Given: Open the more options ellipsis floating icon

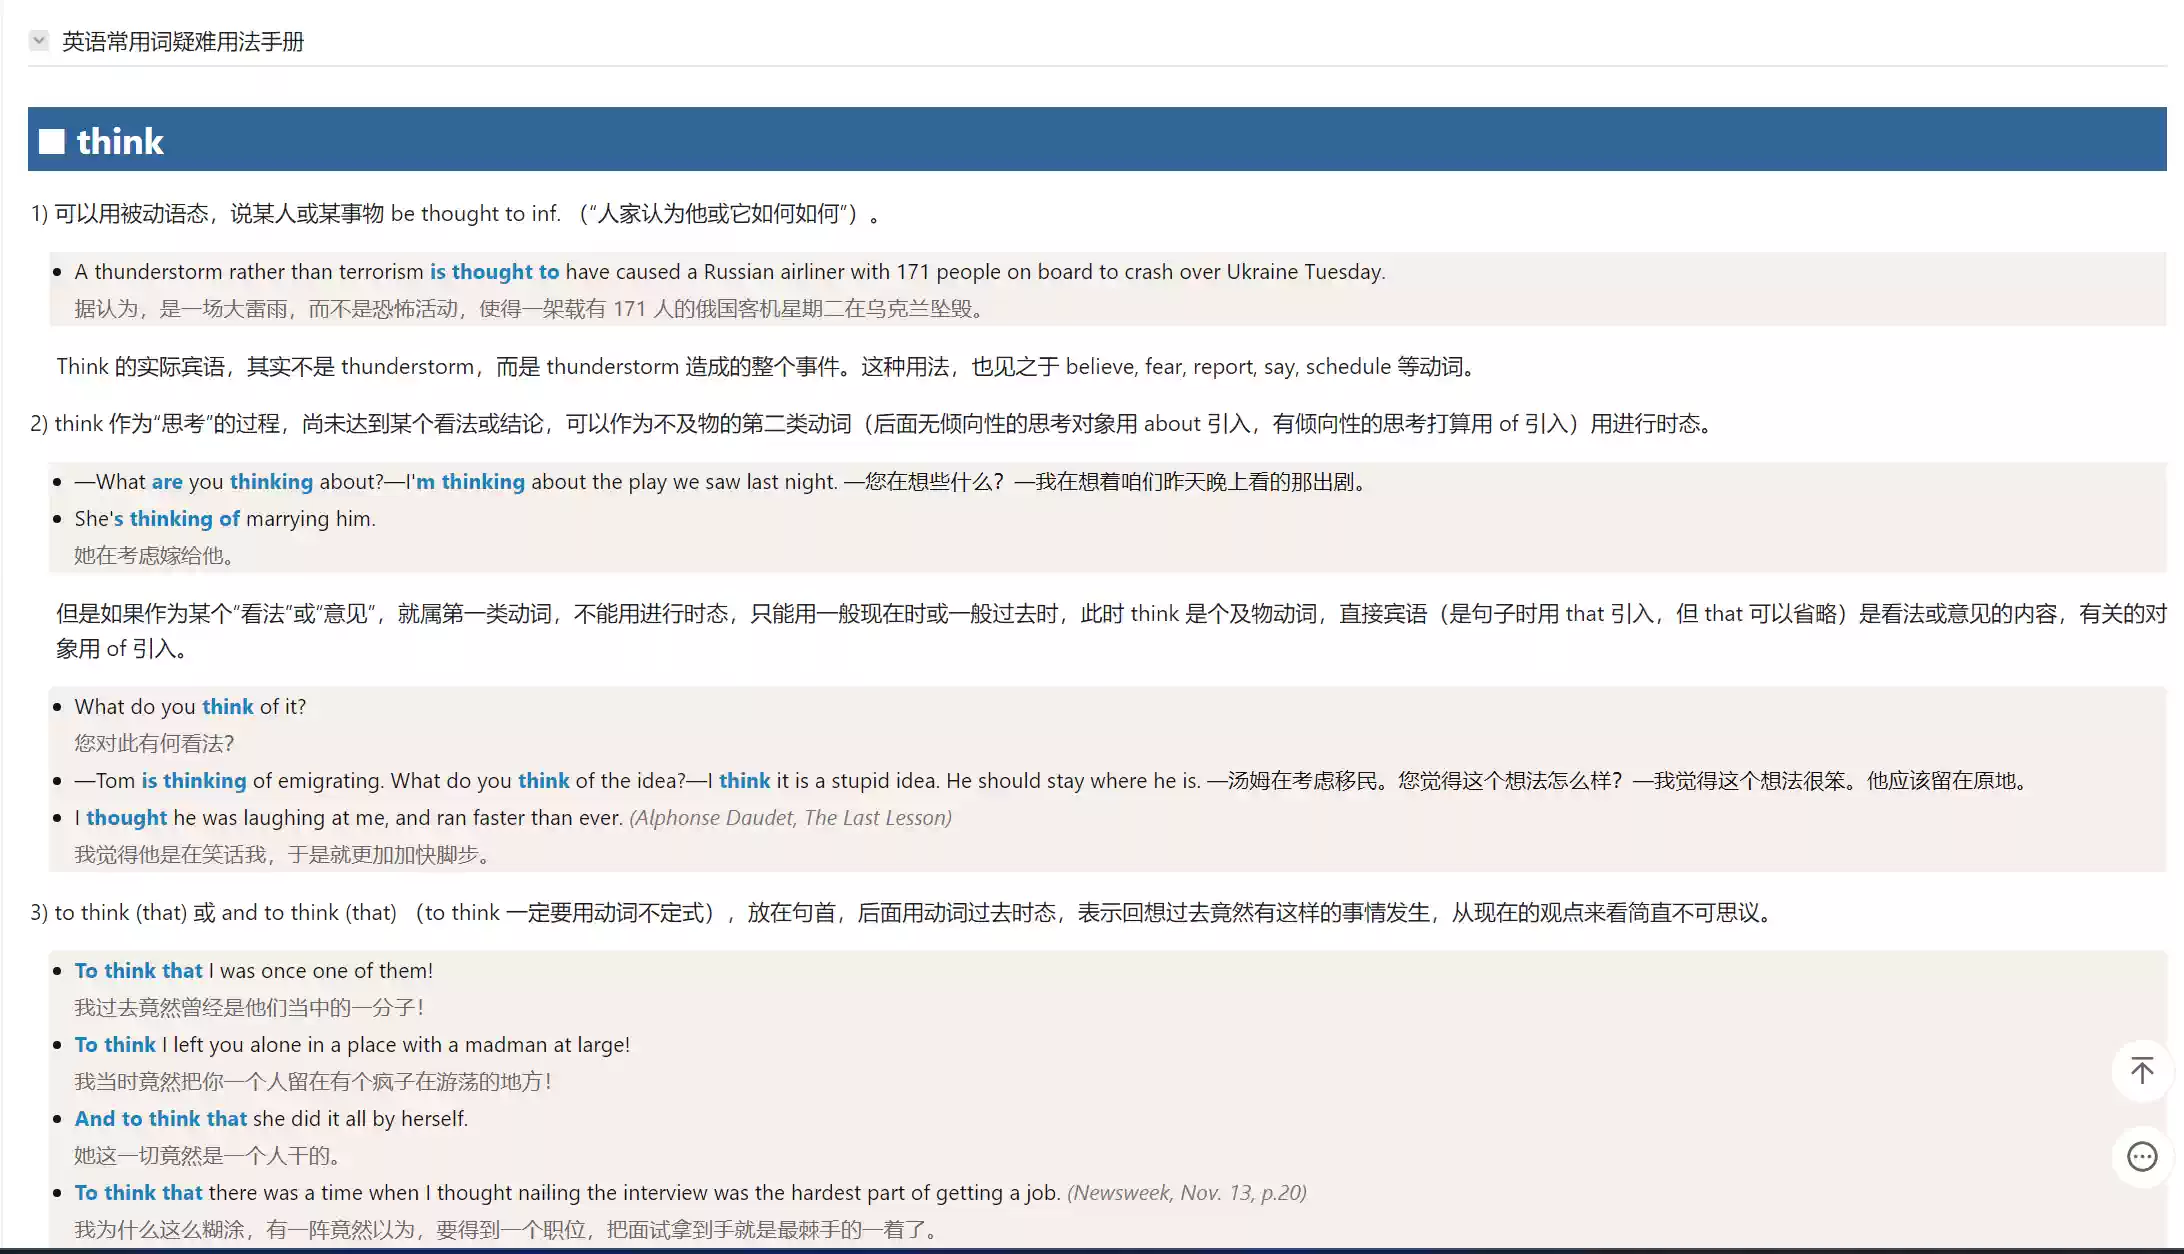Looking at the screenshot, I should [2142, 1156].
